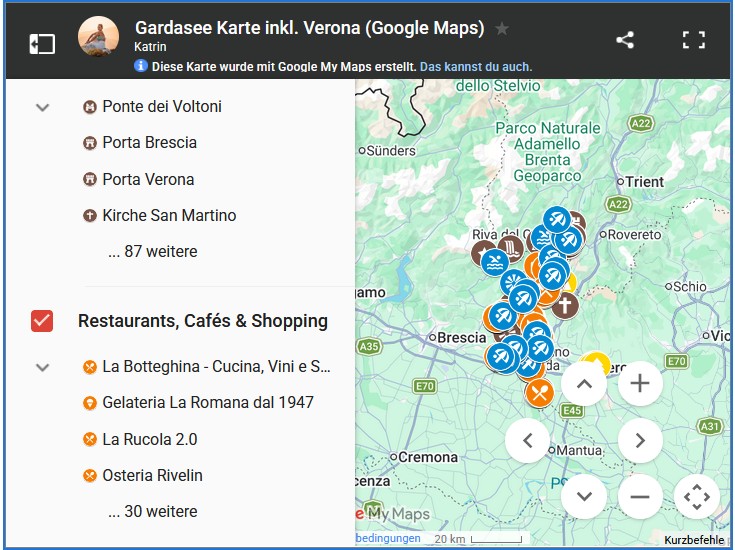735x550 pixels.
Task: Click the share icon in header
Action: tap(625, 40)
